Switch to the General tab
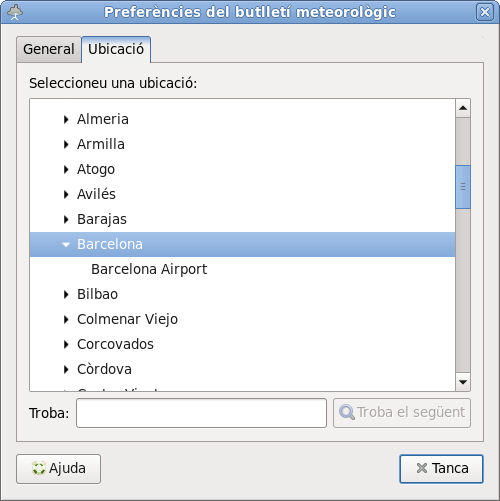 (x=49, y=49)
